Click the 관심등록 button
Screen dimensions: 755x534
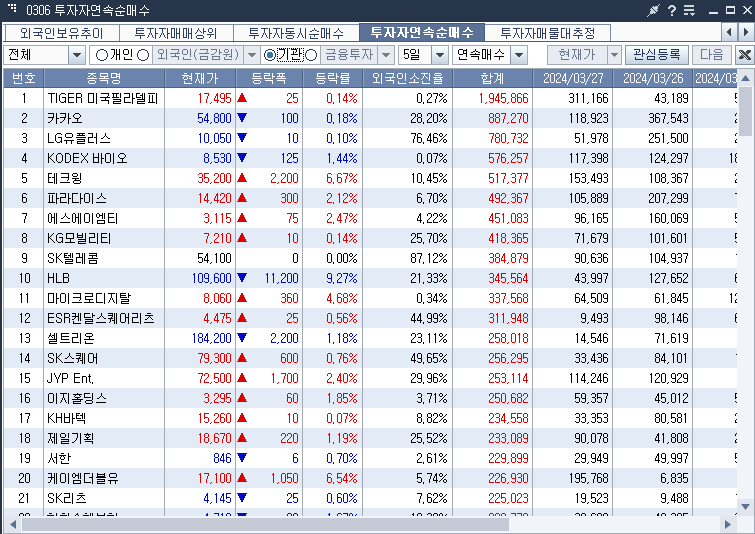(657, 55)
